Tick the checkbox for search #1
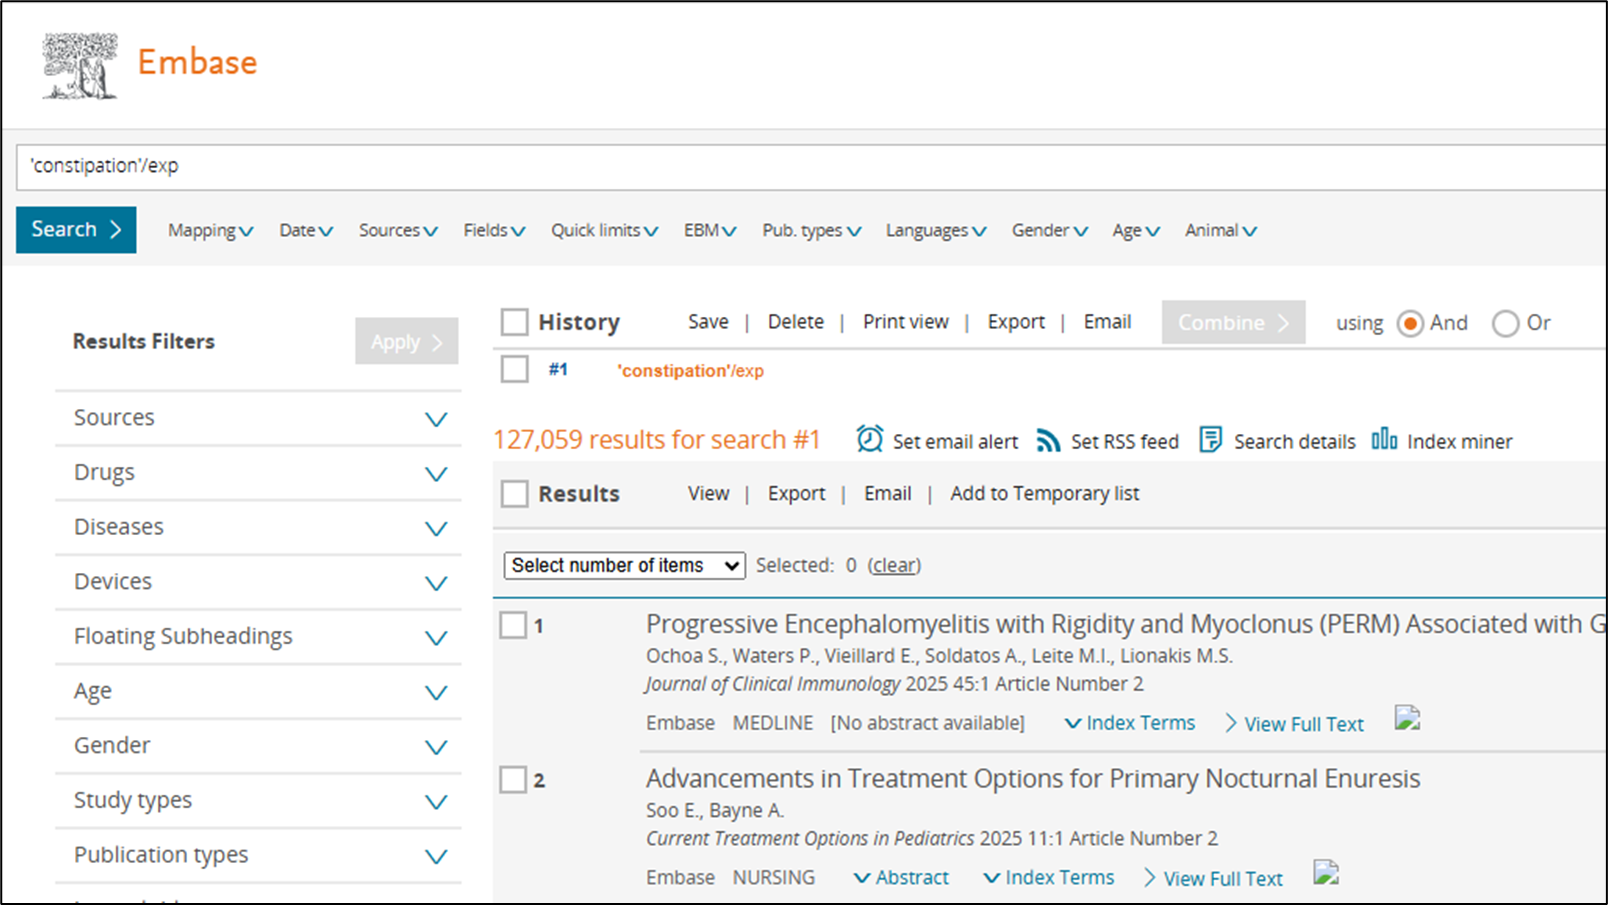The image size is (1608, 905). (x=514, y=370)
